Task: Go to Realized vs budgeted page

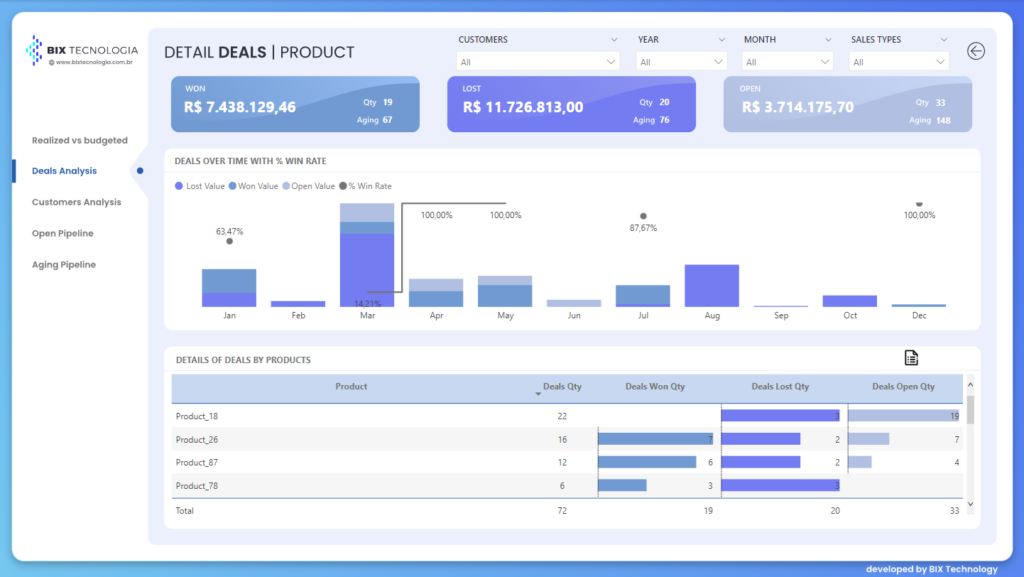Action: (x=80, y=141)
